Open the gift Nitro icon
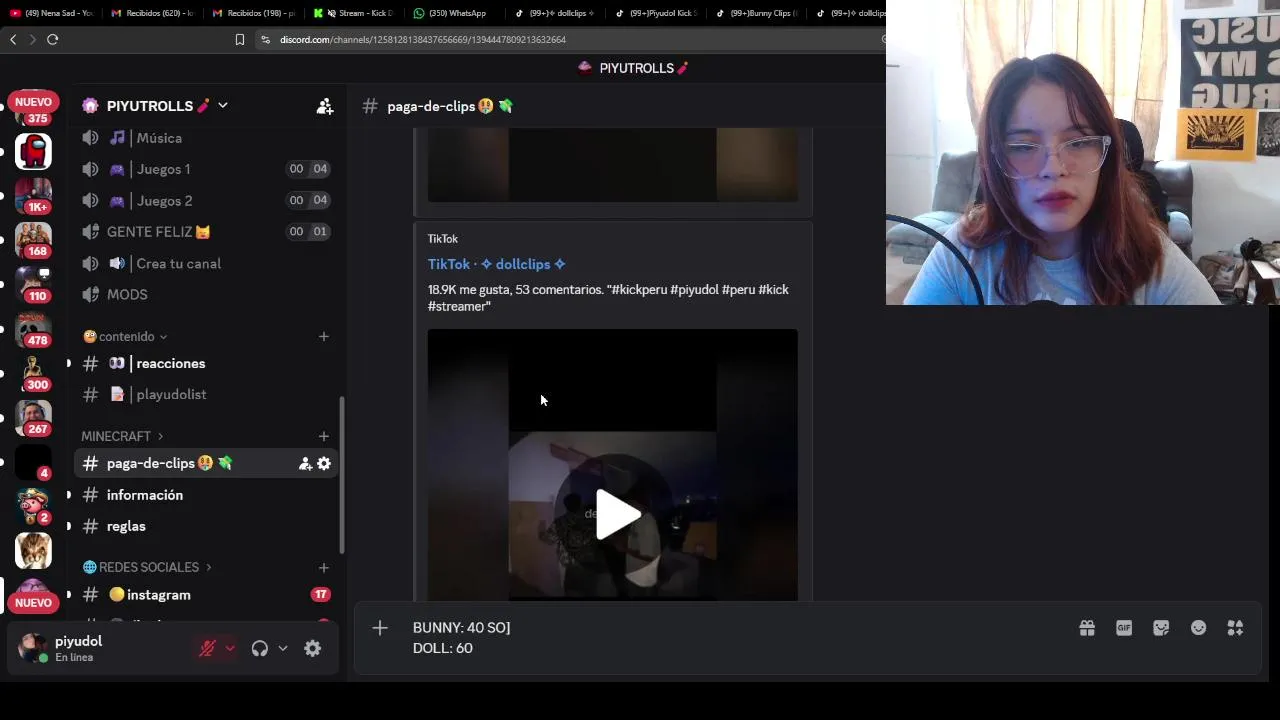 tap(1087, 628)
